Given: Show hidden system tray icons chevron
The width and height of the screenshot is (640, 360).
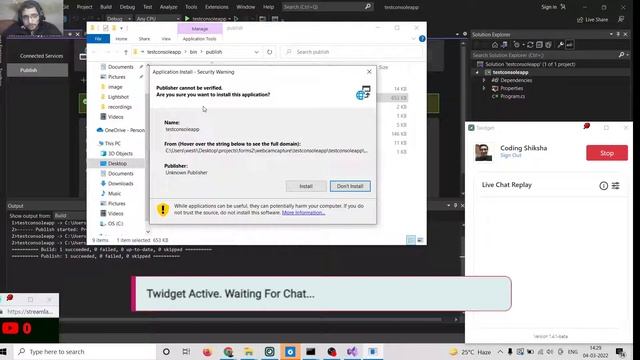Looking at the screenshot, I should 500,352.
